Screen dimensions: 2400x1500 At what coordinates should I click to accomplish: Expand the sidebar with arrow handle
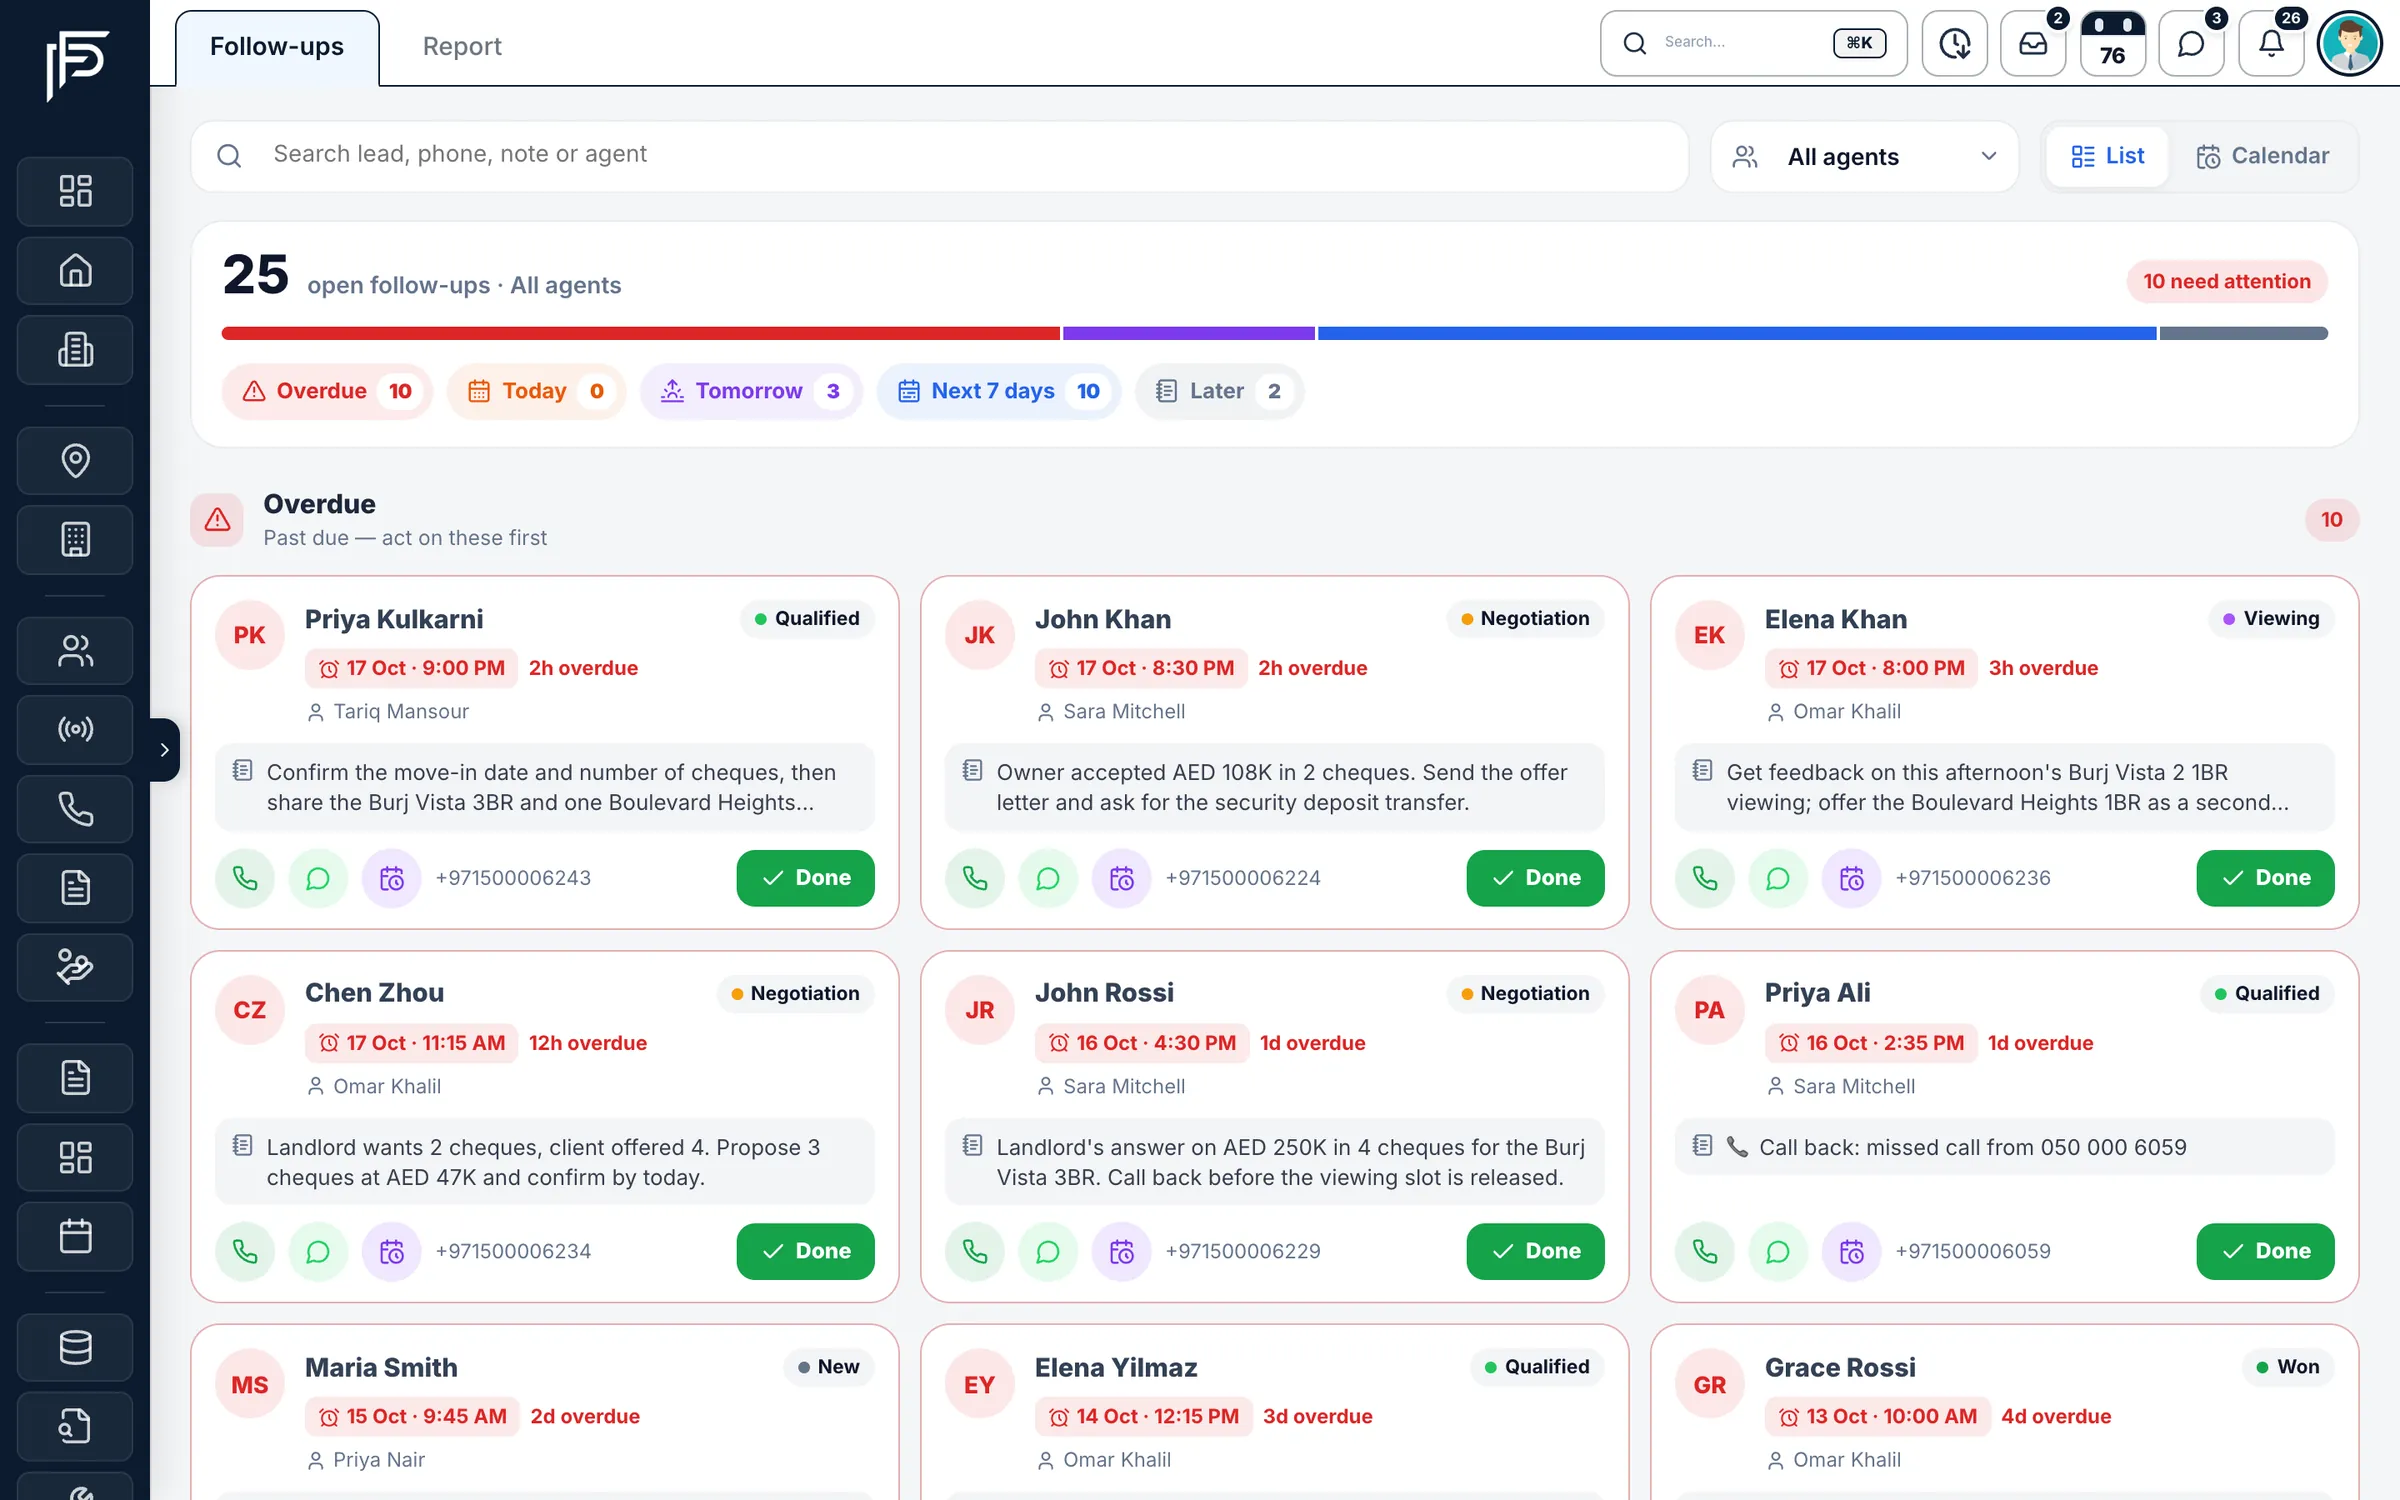click(165, 749)
